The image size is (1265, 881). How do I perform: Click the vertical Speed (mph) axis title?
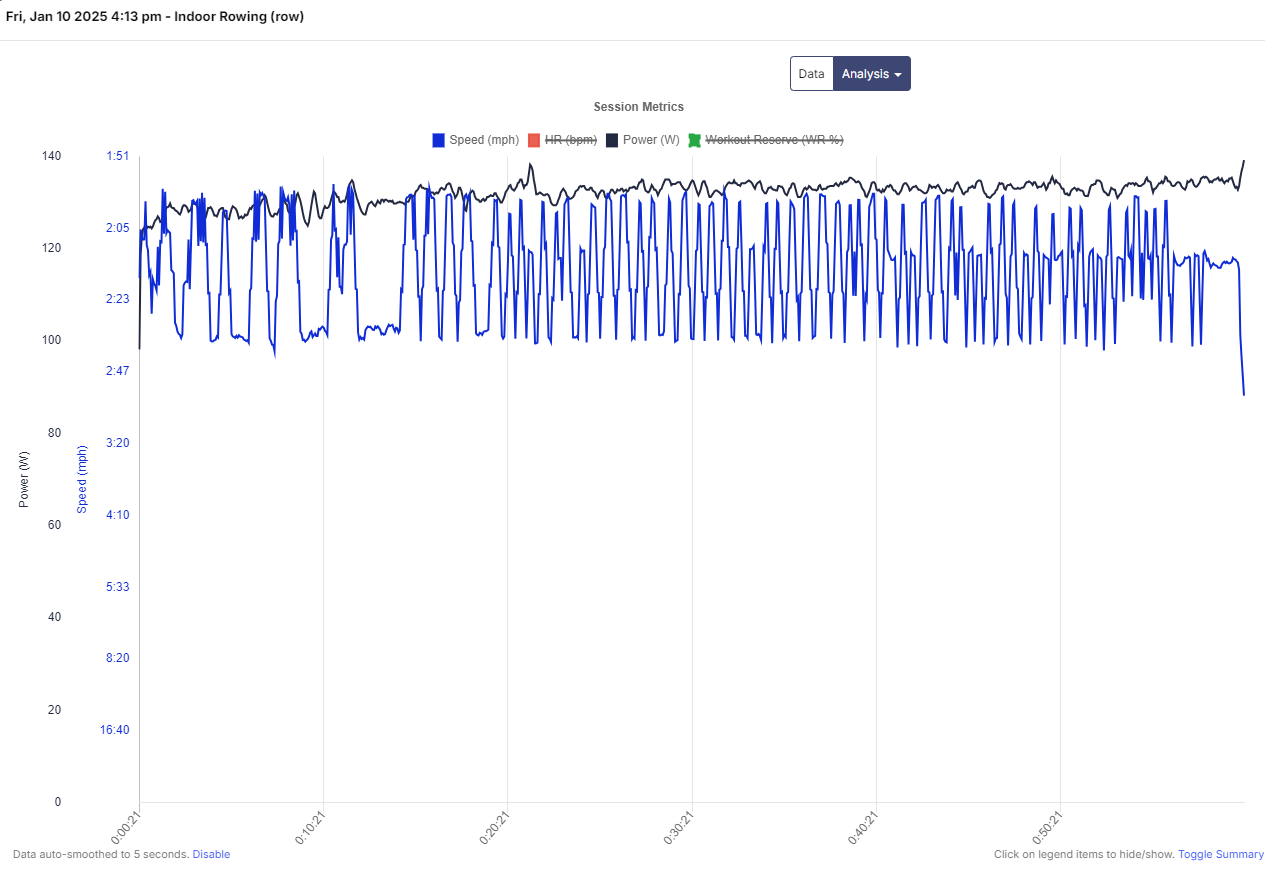(x=83, y=479)
